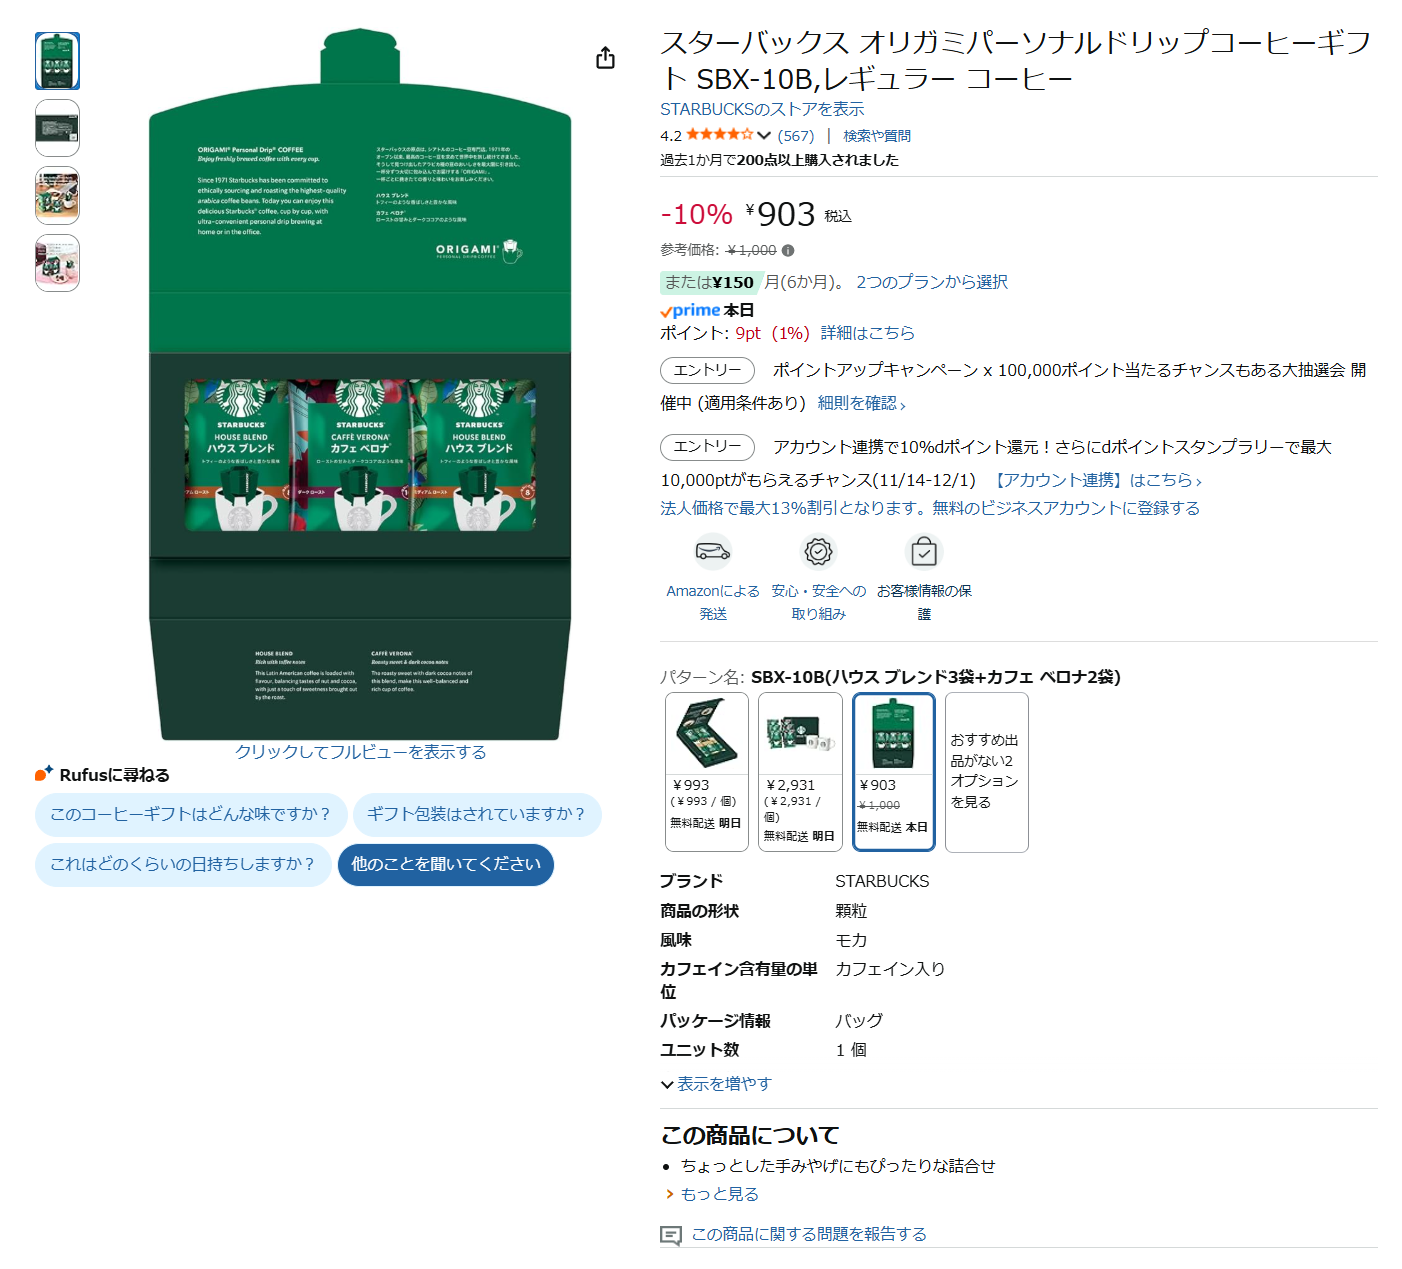Open STARBUCKSのストアを表示 link
The width and height of the screenshot is (1402, 1269).
click(762, 109)
